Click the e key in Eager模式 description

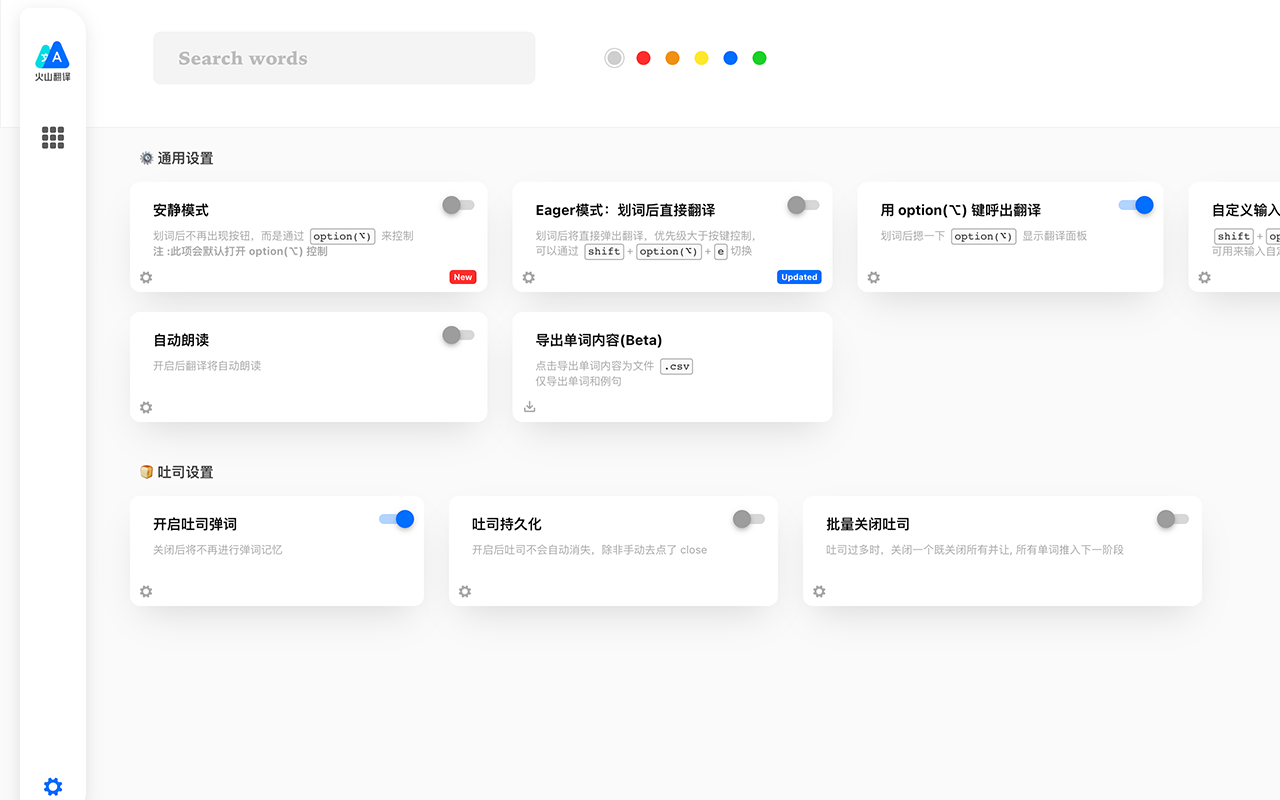point(720,251)
